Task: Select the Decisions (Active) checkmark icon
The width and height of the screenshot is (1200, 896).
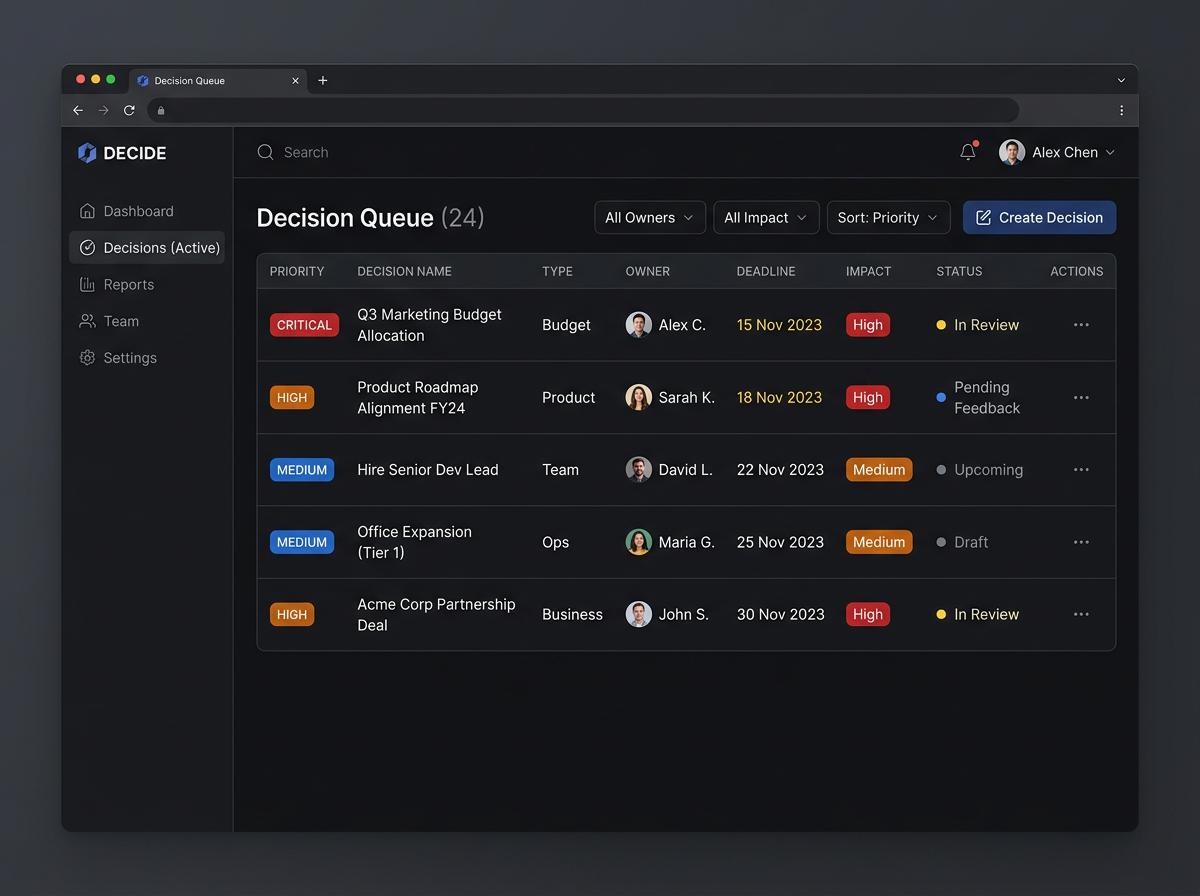Action: pyautogui.click(x=88, y=247)
